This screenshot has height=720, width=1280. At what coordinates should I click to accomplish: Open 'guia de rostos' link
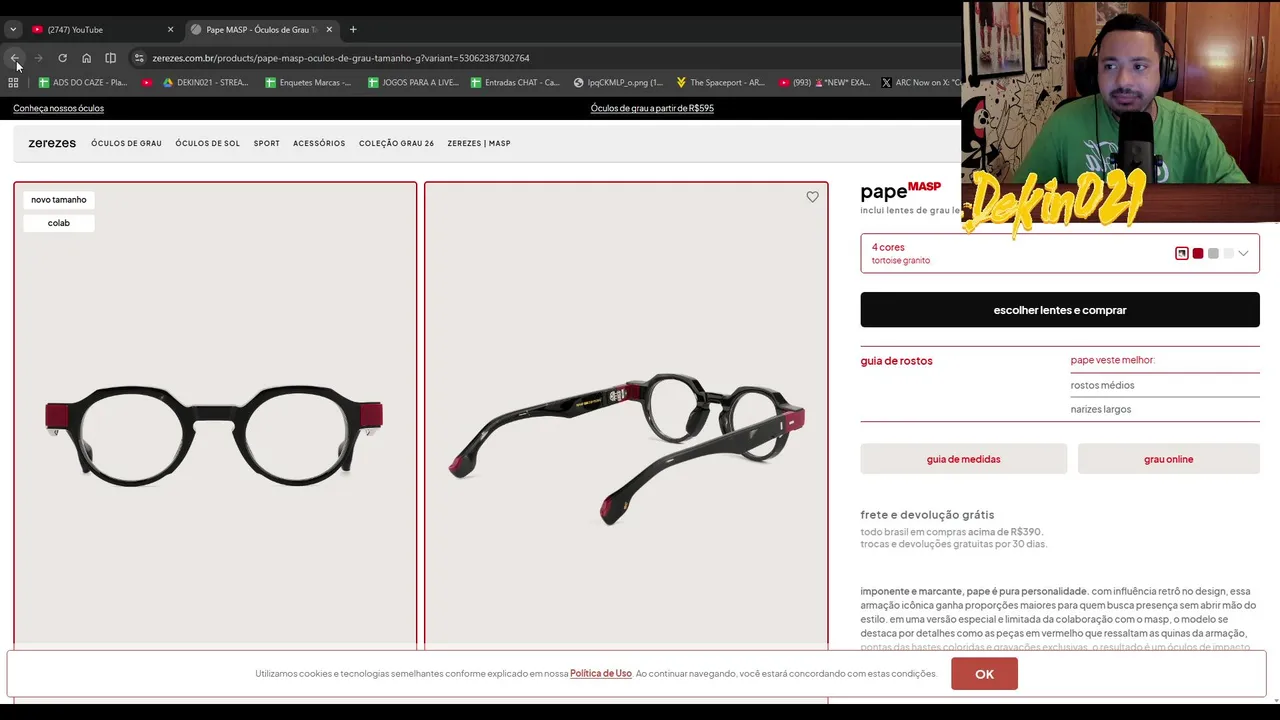click(896, 361)
